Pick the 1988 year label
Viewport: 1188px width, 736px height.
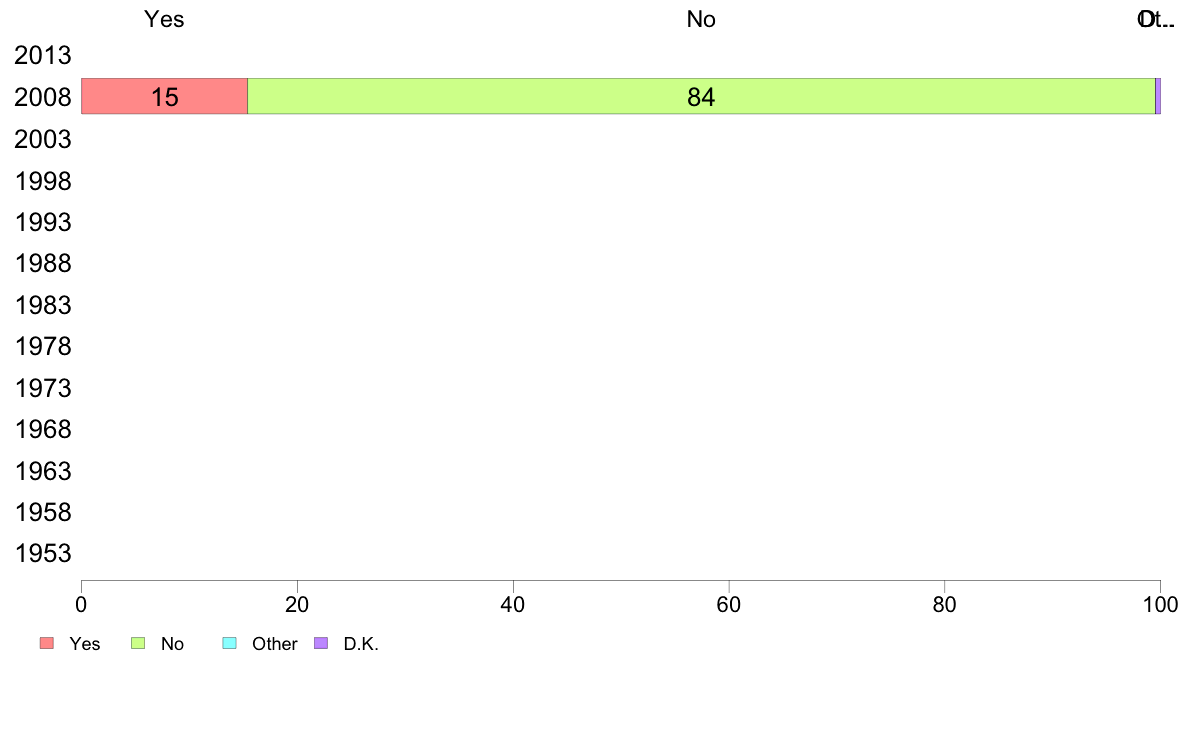tap(42, 264)
